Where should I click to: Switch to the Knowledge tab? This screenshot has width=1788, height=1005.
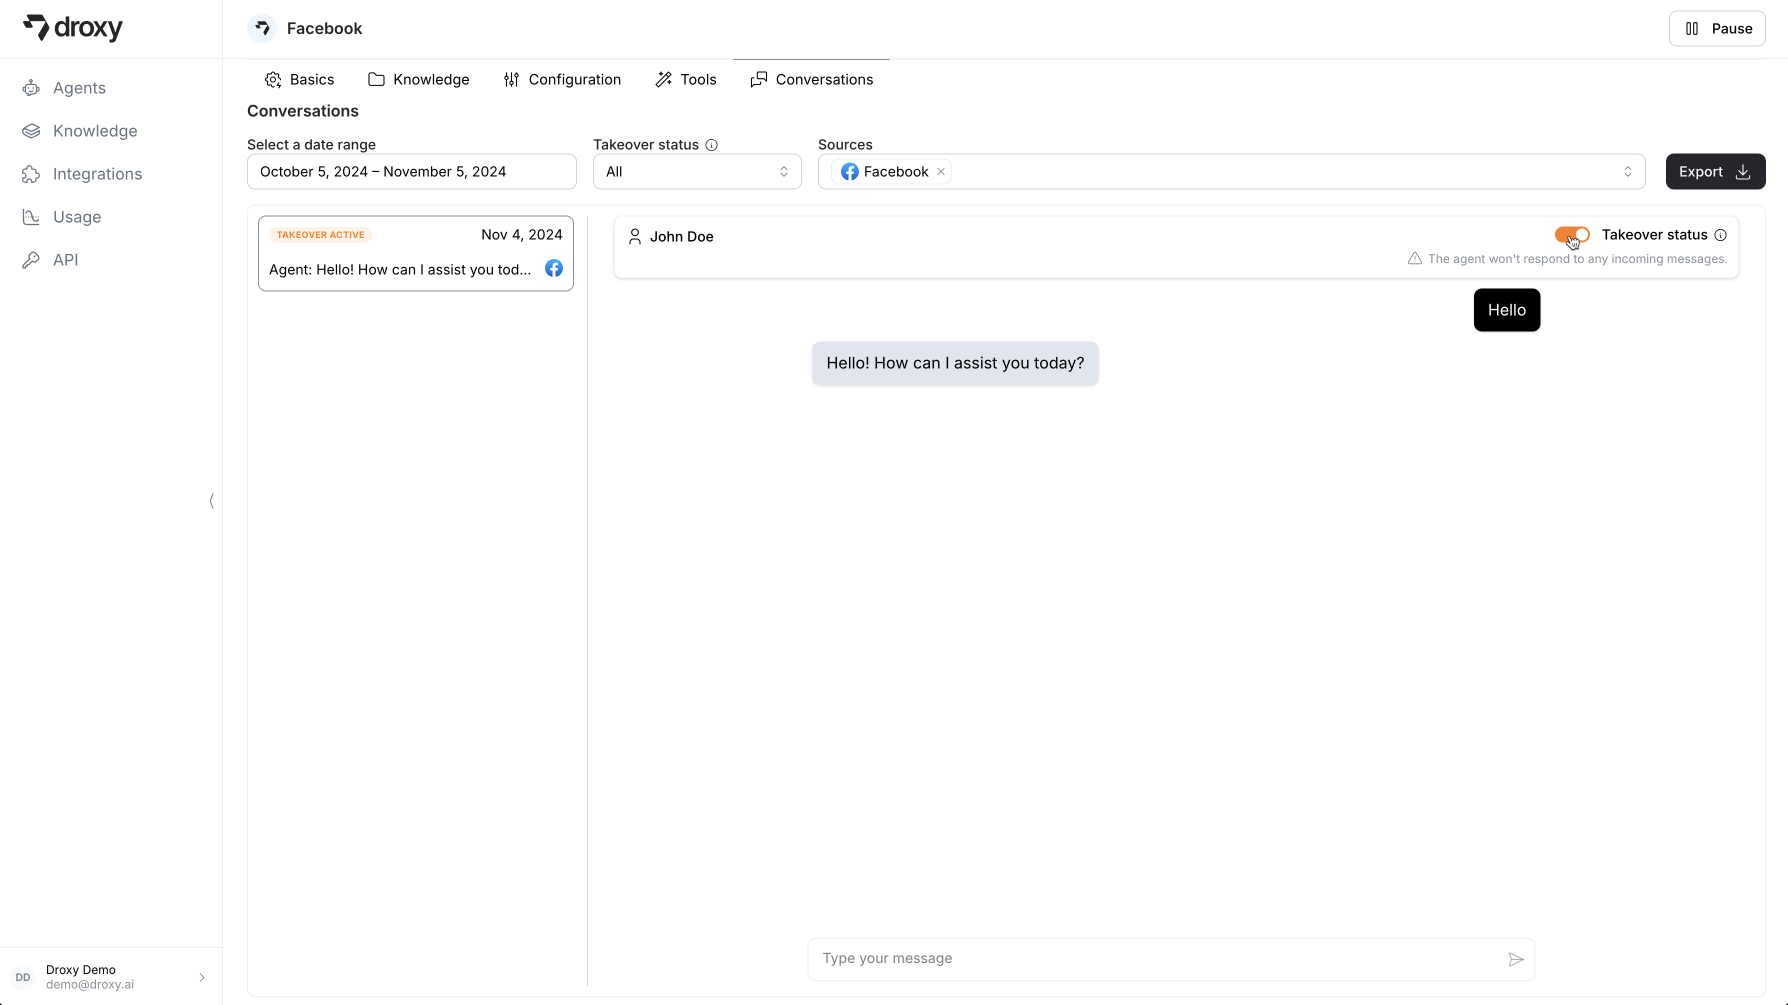419,80
